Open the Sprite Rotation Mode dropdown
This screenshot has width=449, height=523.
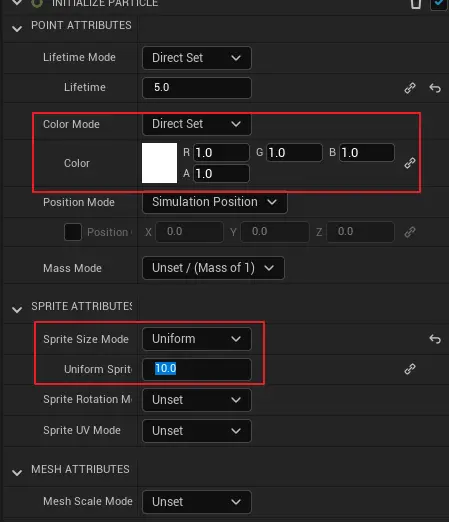coord(197,400)
